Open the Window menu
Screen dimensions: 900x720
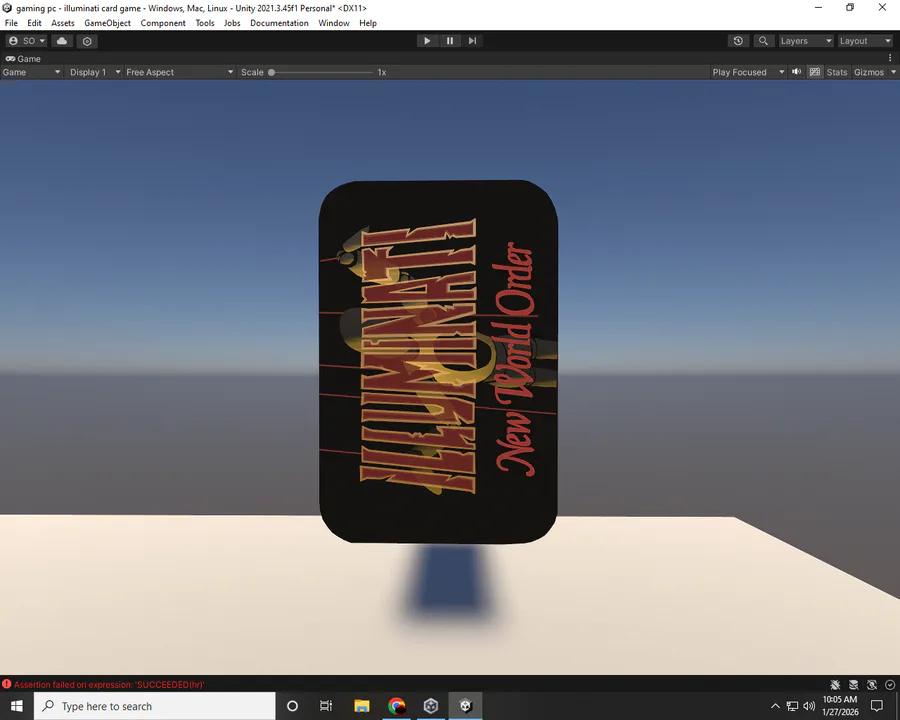(x=334, y=23)
